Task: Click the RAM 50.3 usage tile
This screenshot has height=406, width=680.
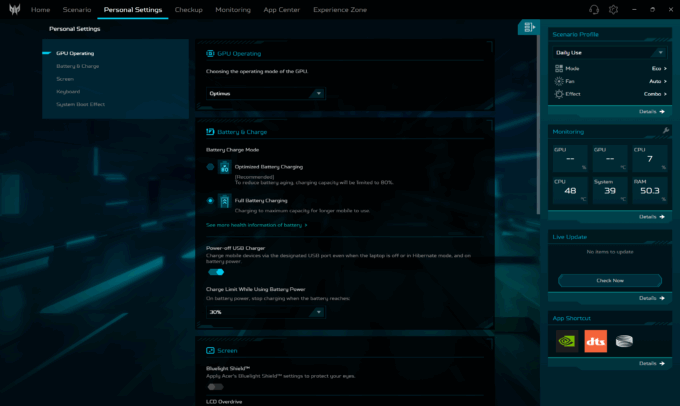Action: [x=649, y=190]
